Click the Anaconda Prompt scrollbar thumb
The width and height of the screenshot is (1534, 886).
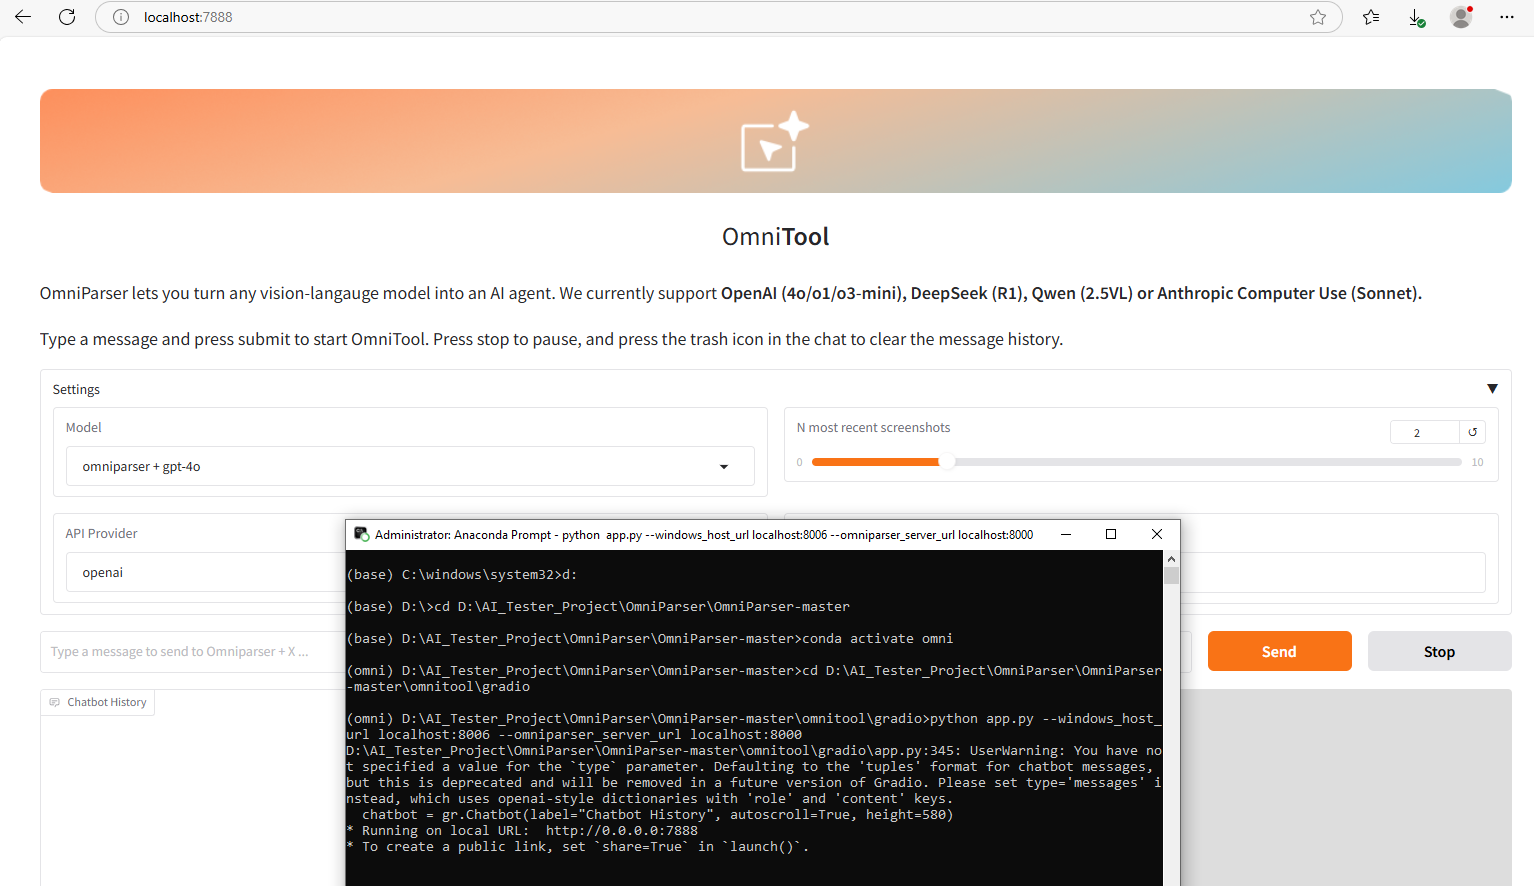point(1171,575)
